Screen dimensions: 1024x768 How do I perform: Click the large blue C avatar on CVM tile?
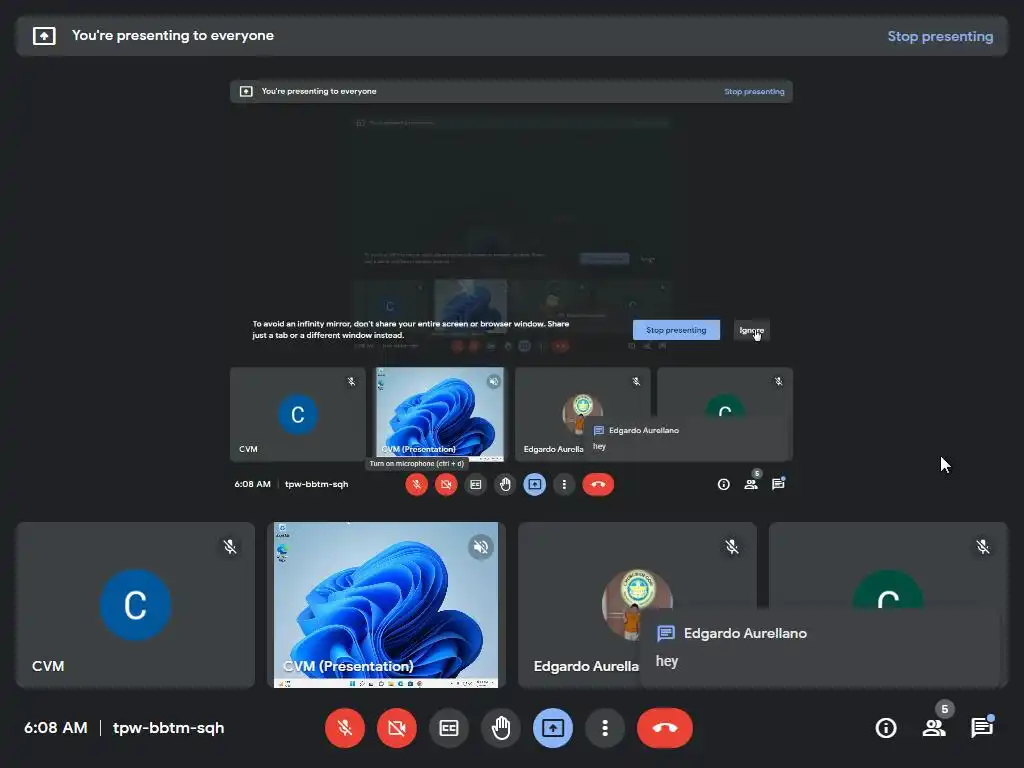tap(135, 605)
